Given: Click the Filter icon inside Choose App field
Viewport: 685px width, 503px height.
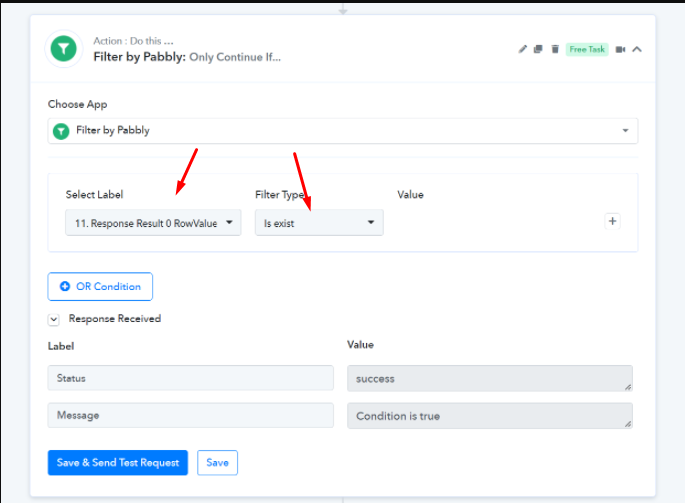Looking at the screenshot, I should 61,131.
